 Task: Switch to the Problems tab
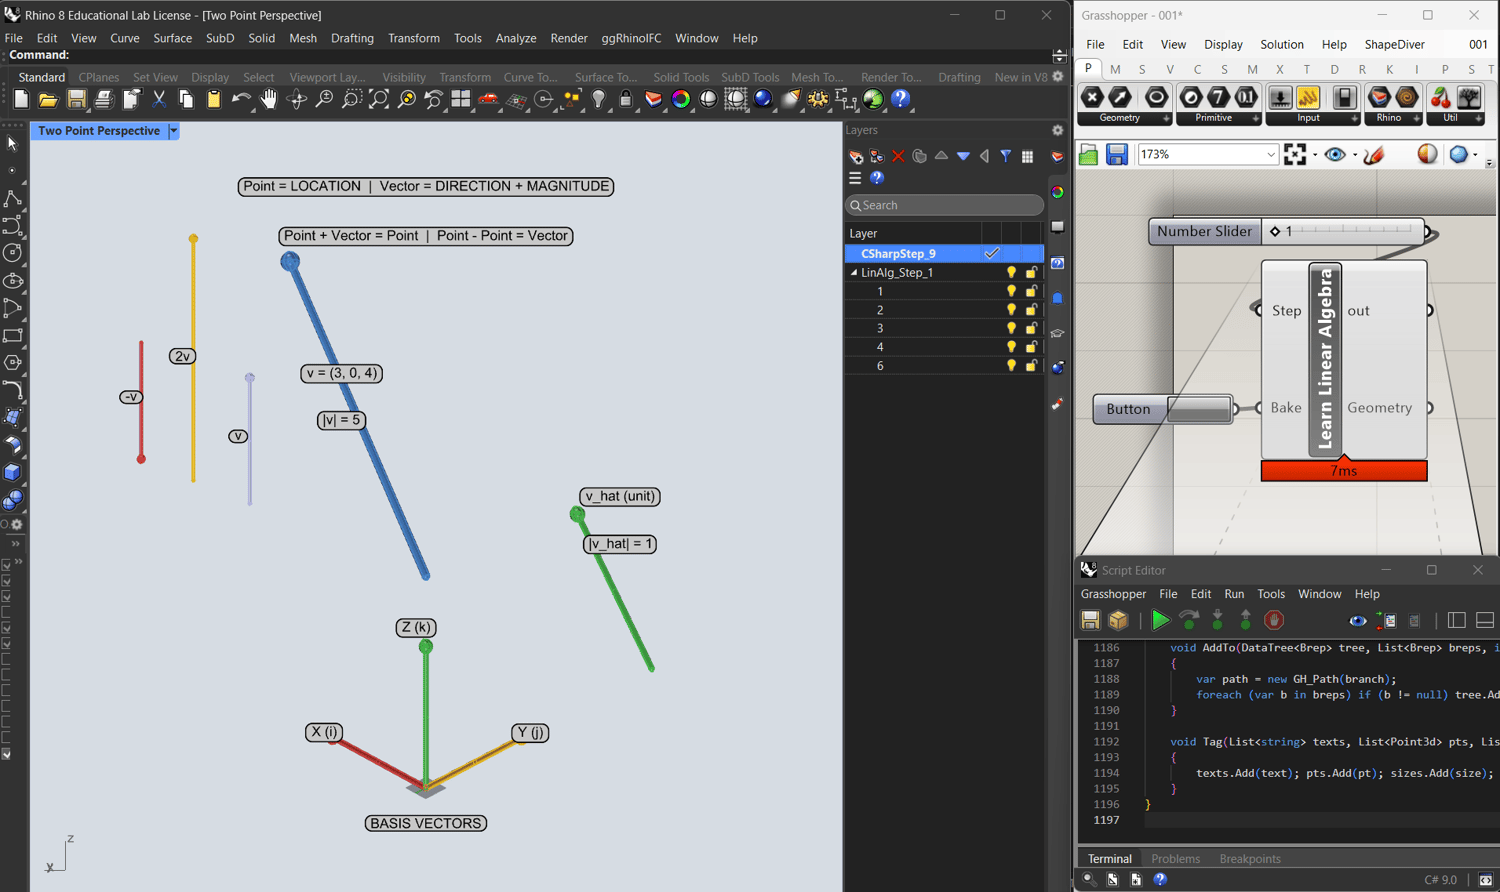point(1175,859)
